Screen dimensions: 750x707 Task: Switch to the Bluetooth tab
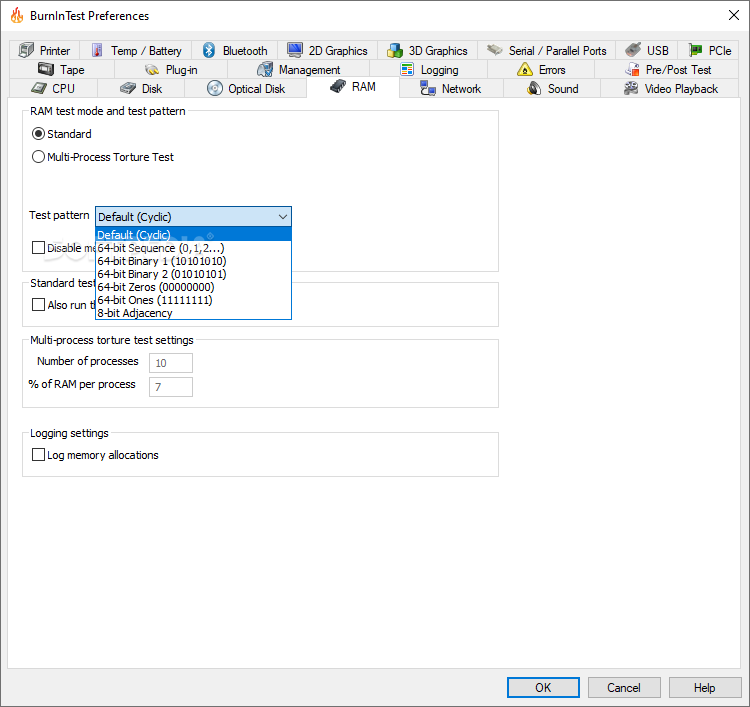click(x=234, y=50)
